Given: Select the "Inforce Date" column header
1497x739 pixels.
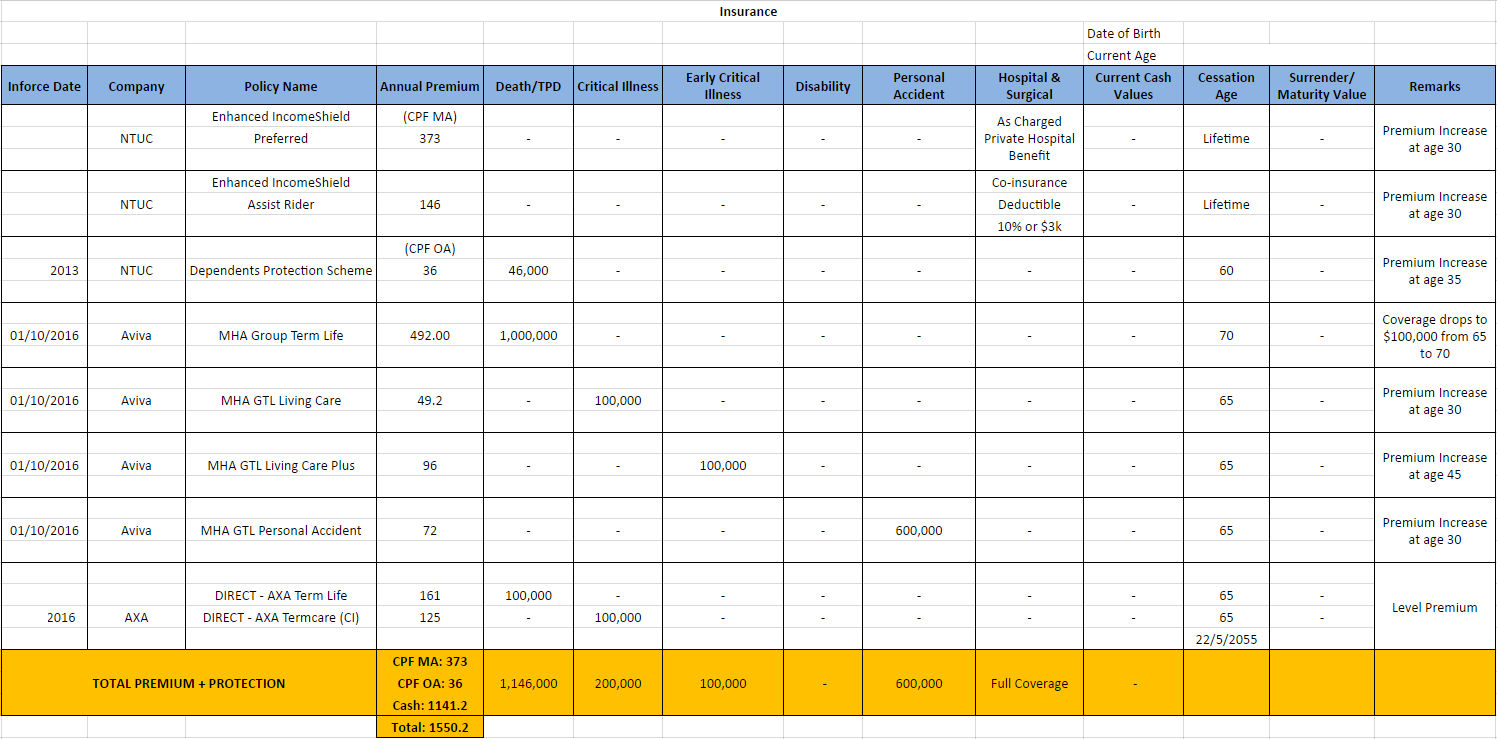Looking at the screenshot, I should coord(44,86).
